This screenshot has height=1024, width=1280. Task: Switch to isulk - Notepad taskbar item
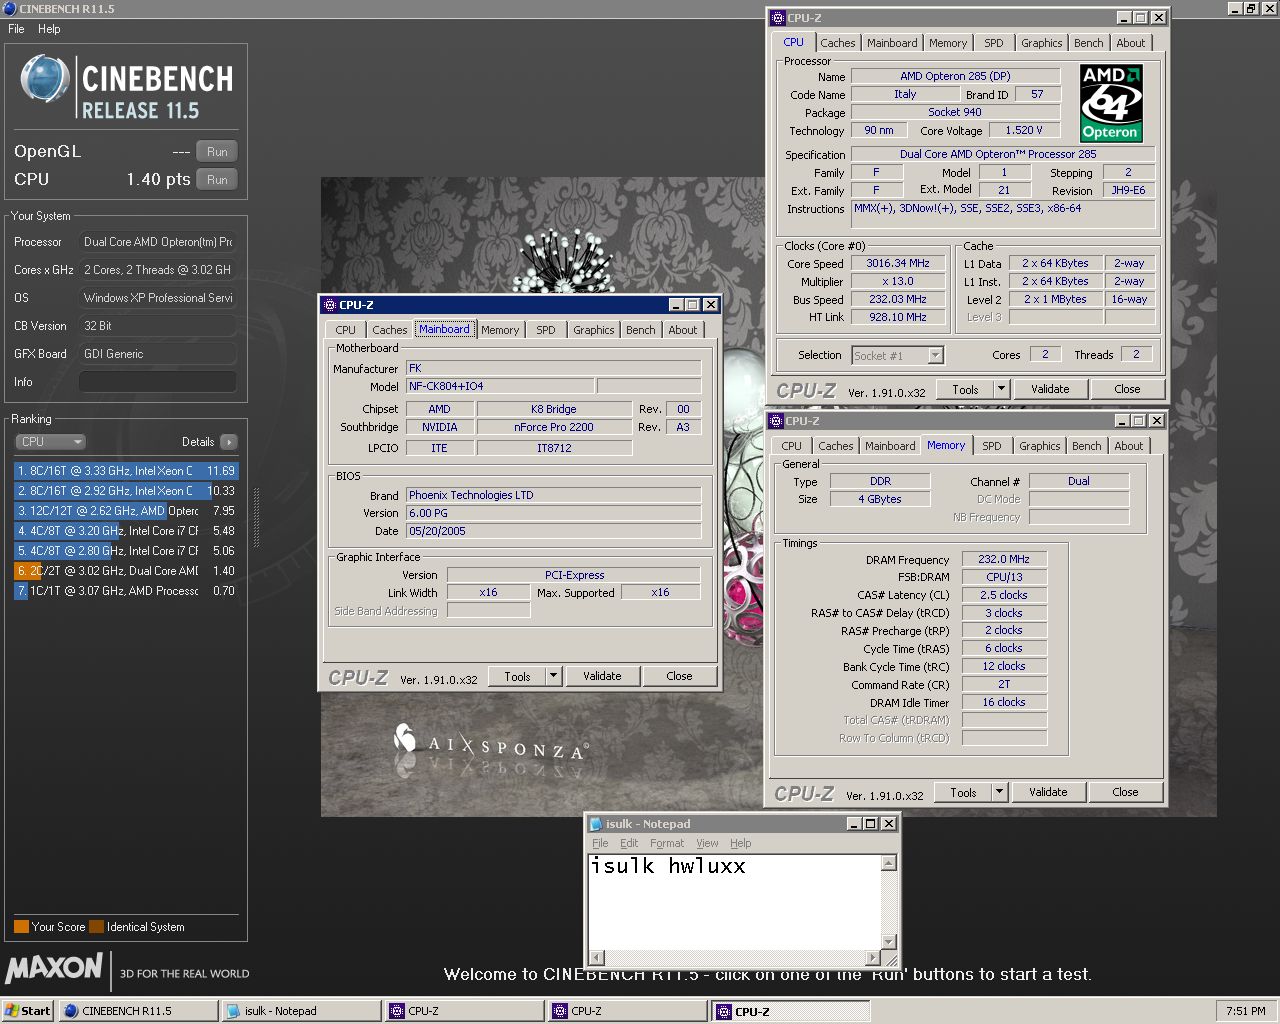[x=301, y=1011]
